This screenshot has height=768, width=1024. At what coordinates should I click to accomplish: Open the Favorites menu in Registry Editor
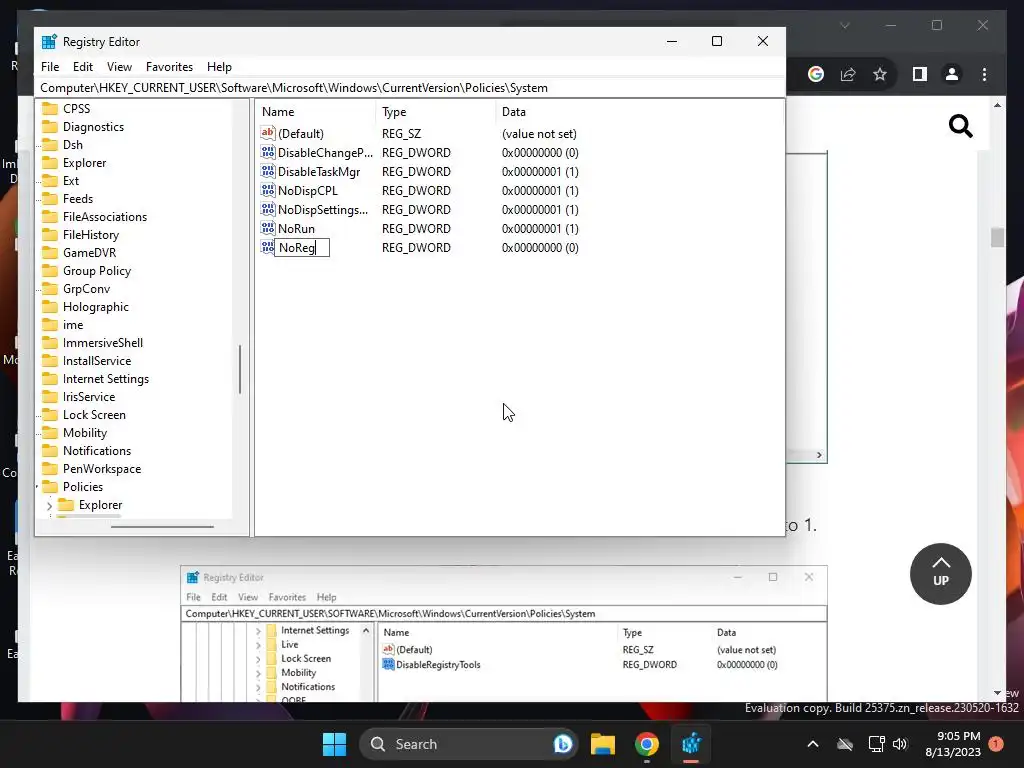point(169,67)
